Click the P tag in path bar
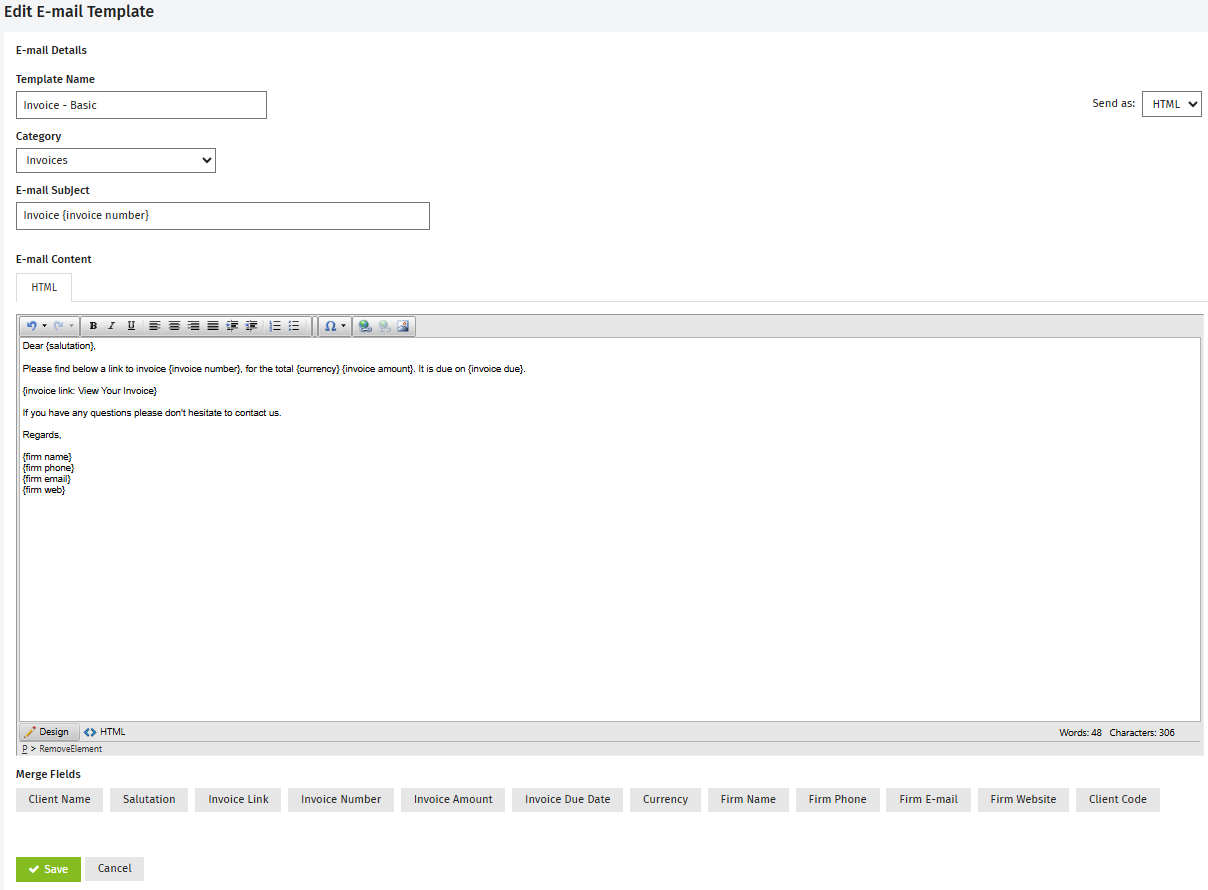Screen dimensions: 1208x890 coord(25,749)
